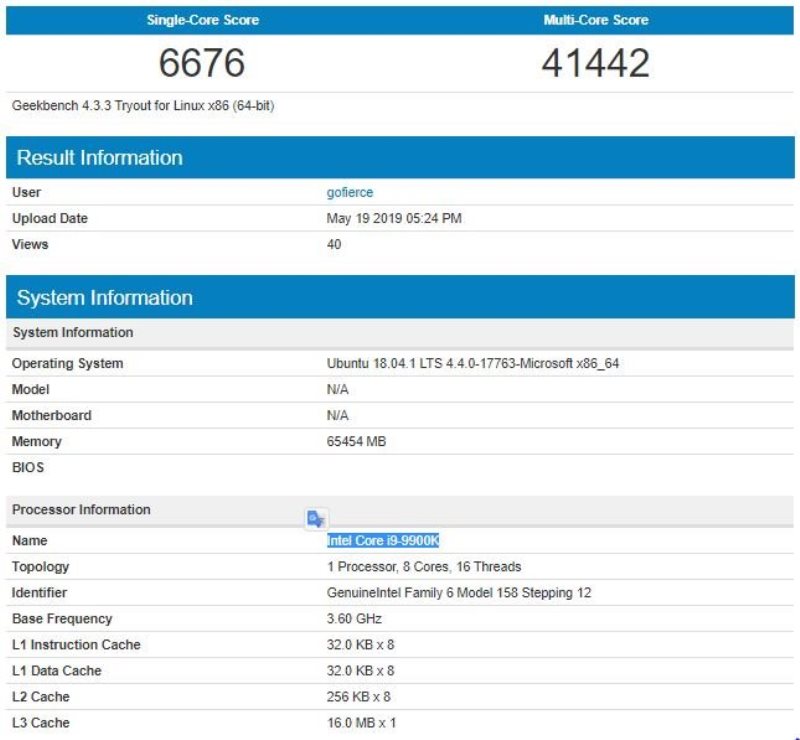The height and width of the screenshot is (740, 800).
Task: Click the Single-Core Score header bar
Action: [x=202, y=20]
